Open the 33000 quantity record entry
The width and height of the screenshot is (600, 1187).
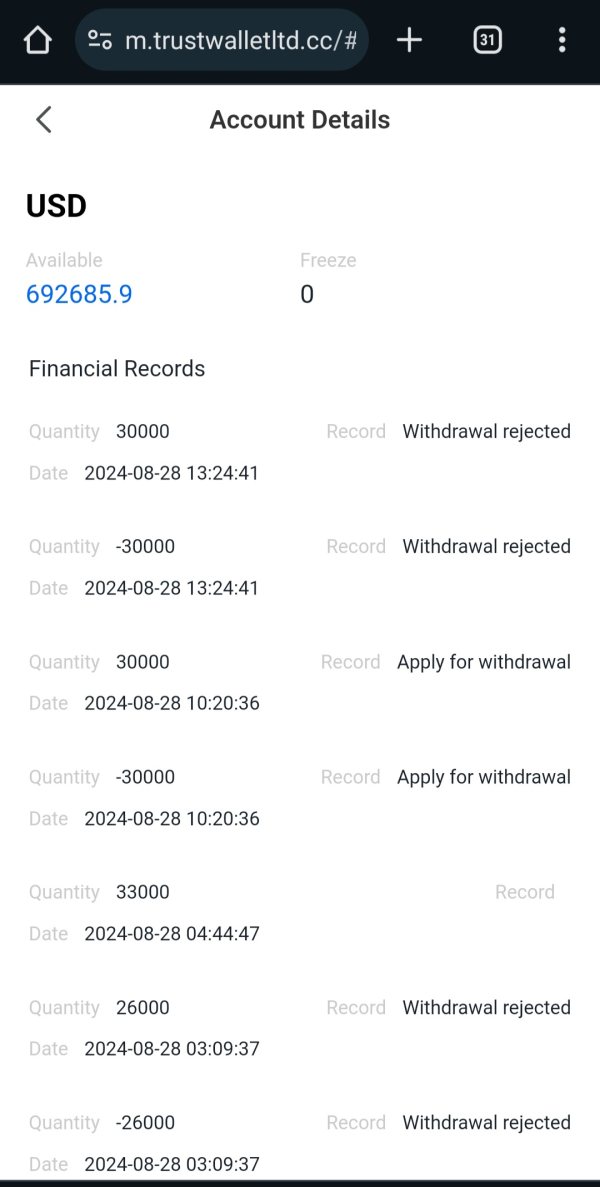click(x=300, y=912)
